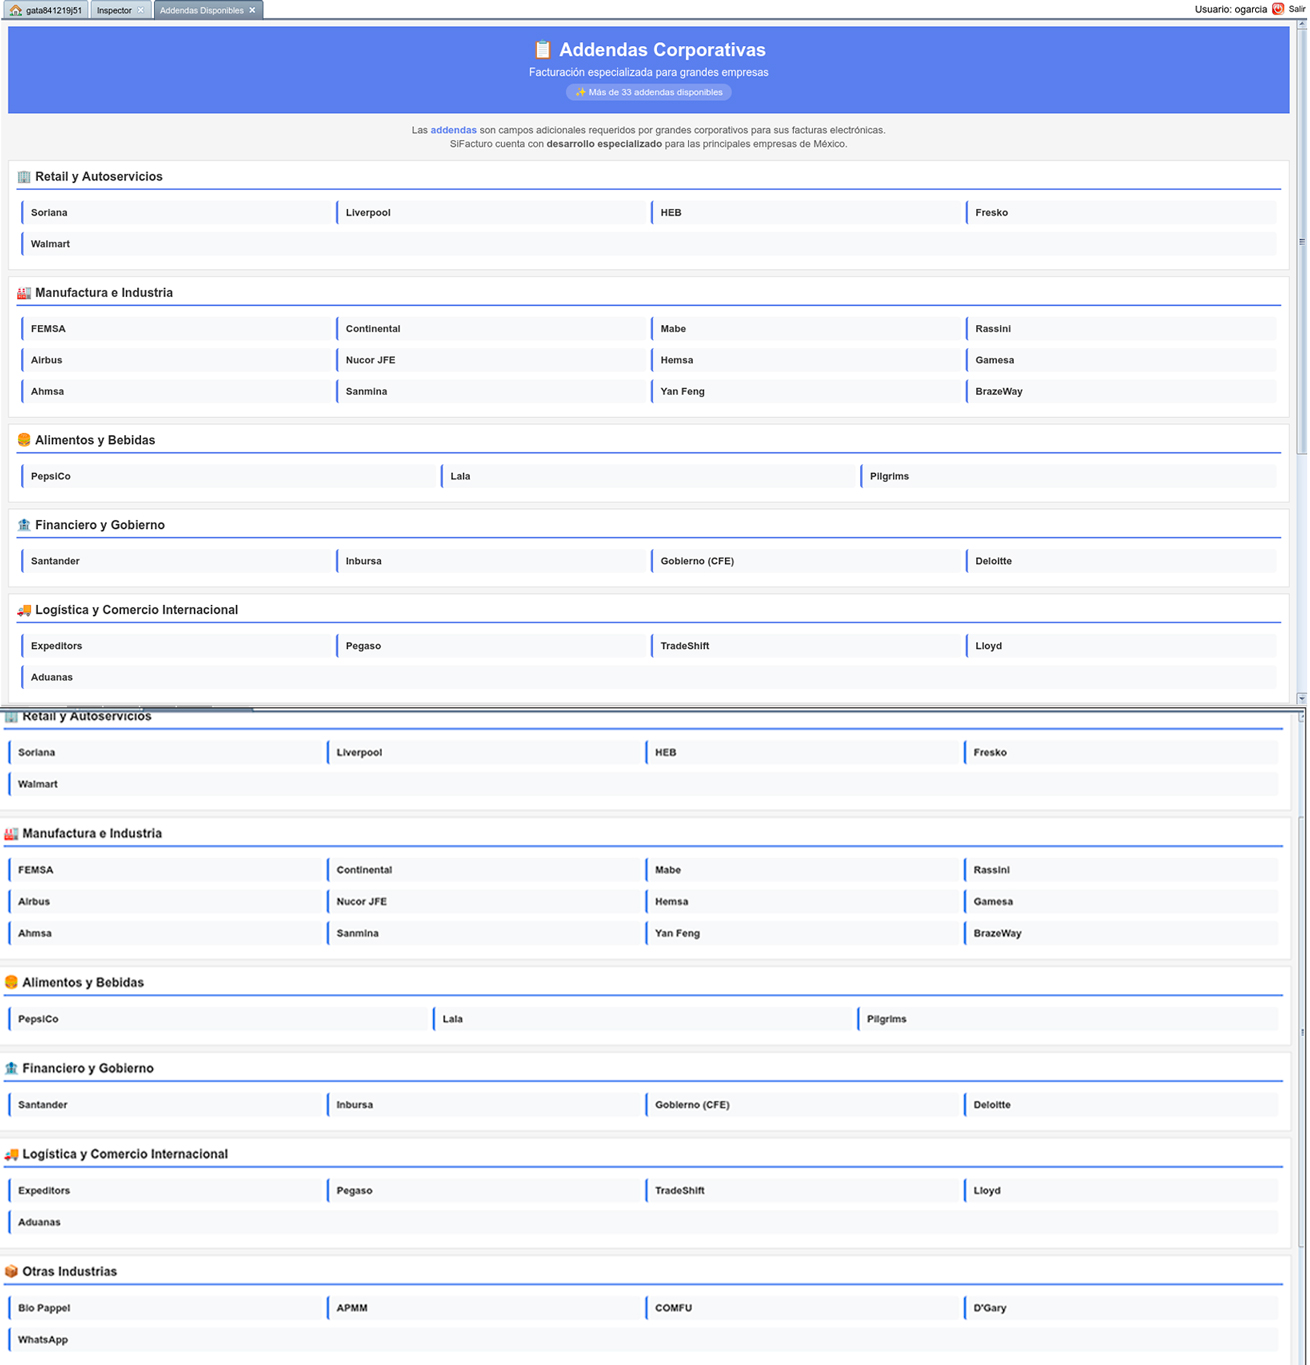The width and height of the screenshot is (1310, 1365).
Task: Choose the APMM addenda
Action: click(352, 1308)
